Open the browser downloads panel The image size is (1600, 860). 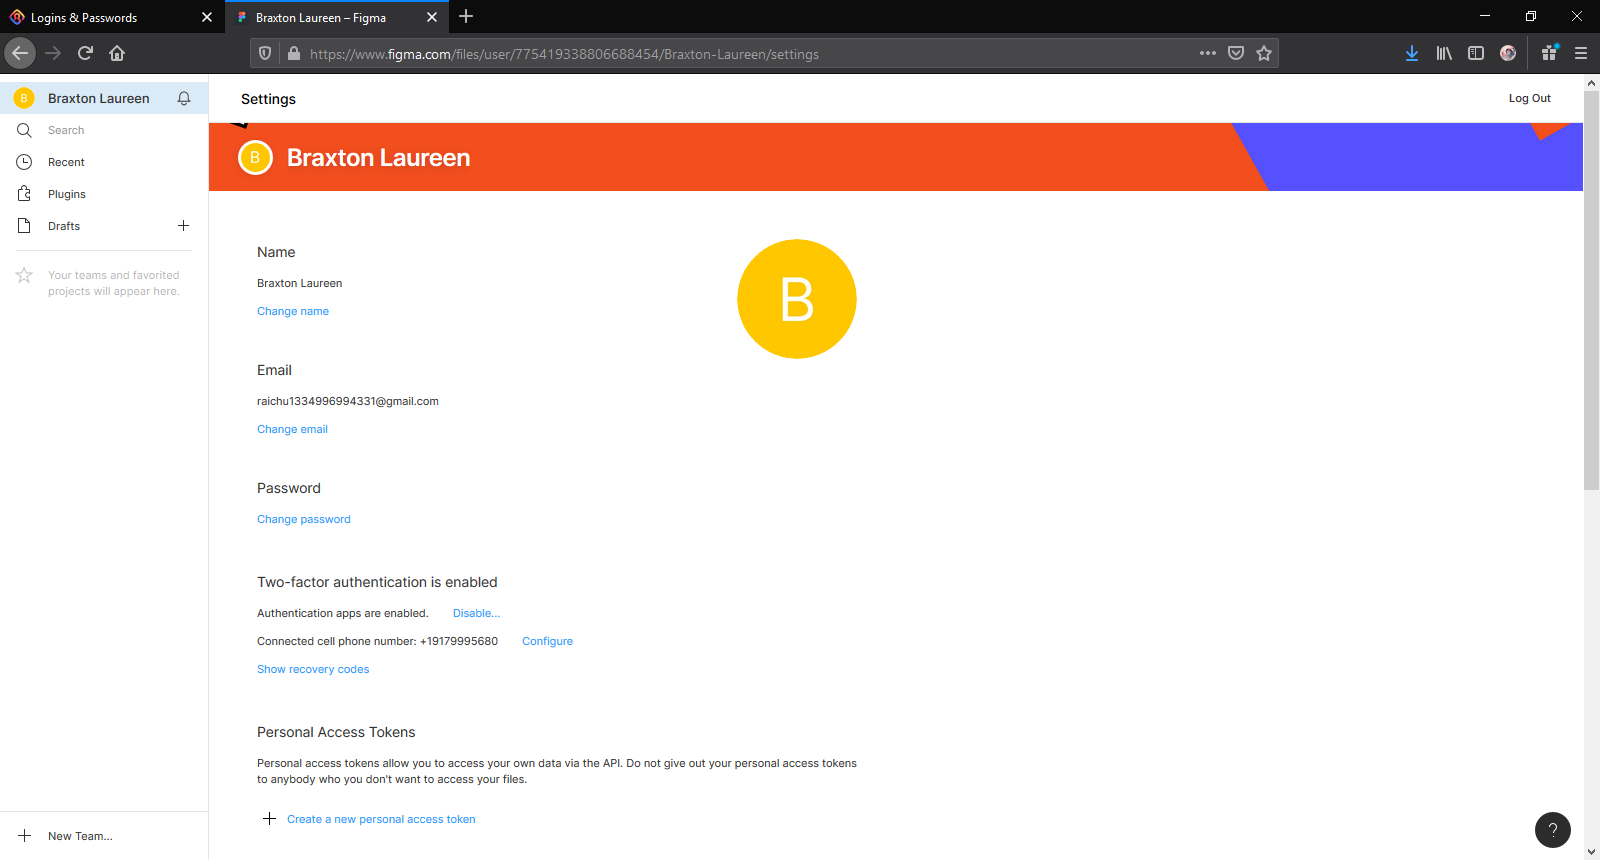tap(1412, 53)
